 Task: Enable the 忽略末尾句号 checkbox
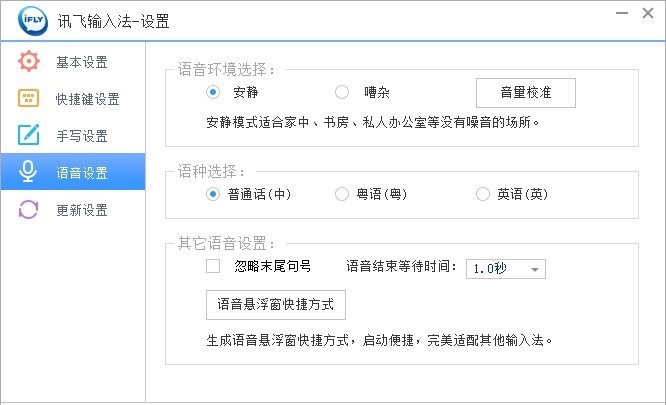point(213,267)
